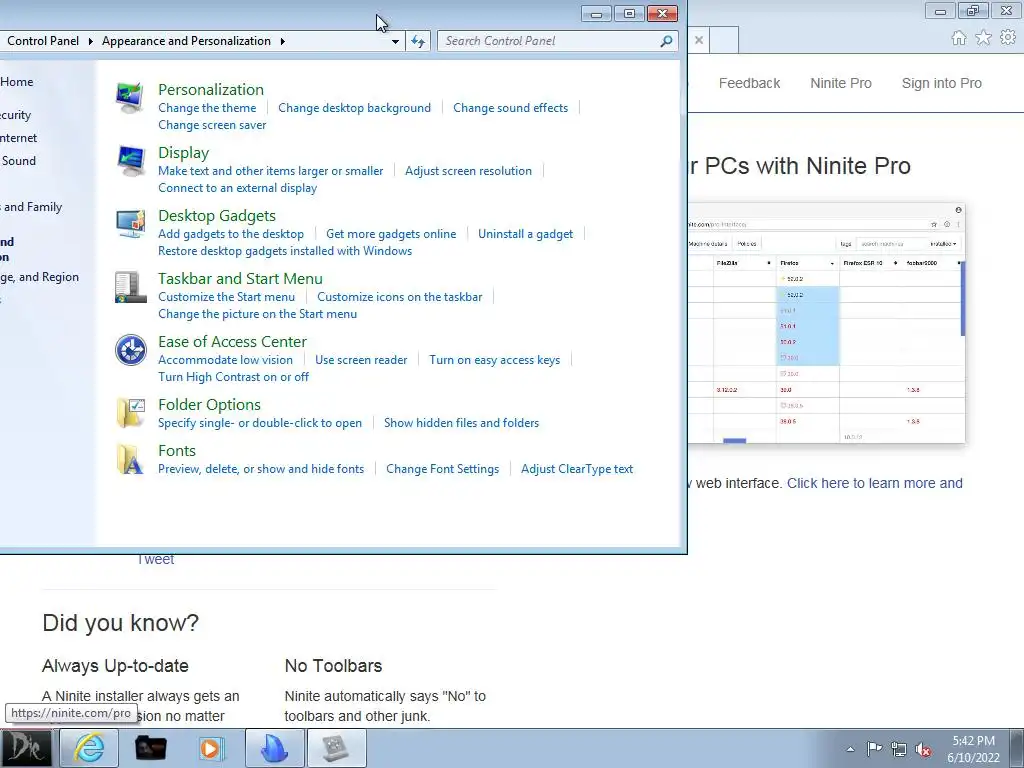
Task: Open the Display category icon
Action: [x=130, y=161]
